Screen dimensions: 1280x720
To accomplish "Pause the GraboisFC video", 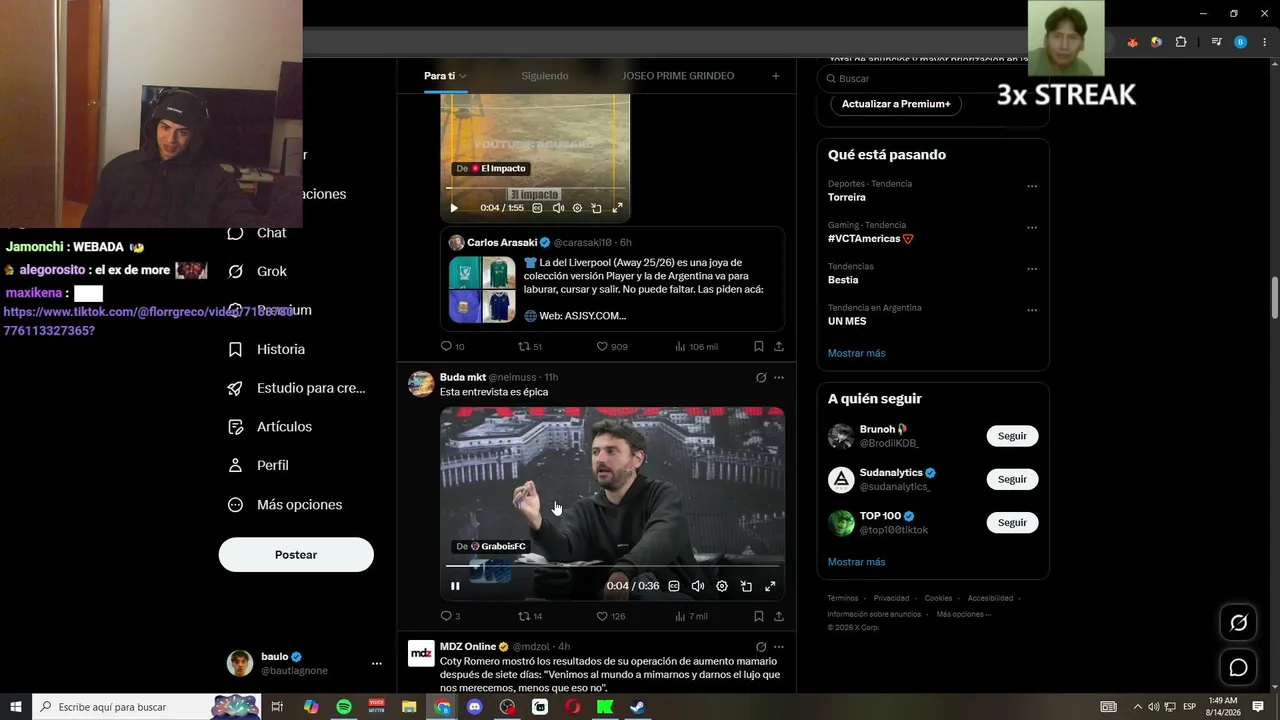I will 455,586.
